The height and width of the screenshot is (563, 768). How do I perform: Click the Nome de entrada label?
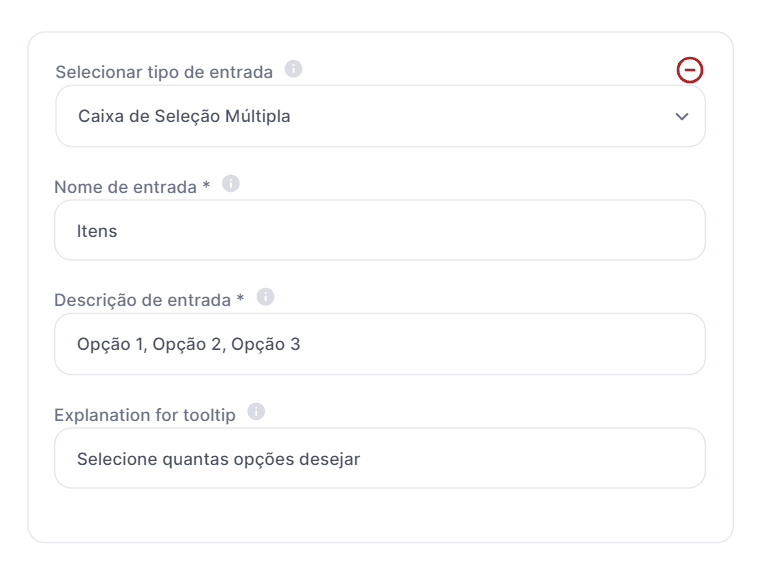point(125,187)
